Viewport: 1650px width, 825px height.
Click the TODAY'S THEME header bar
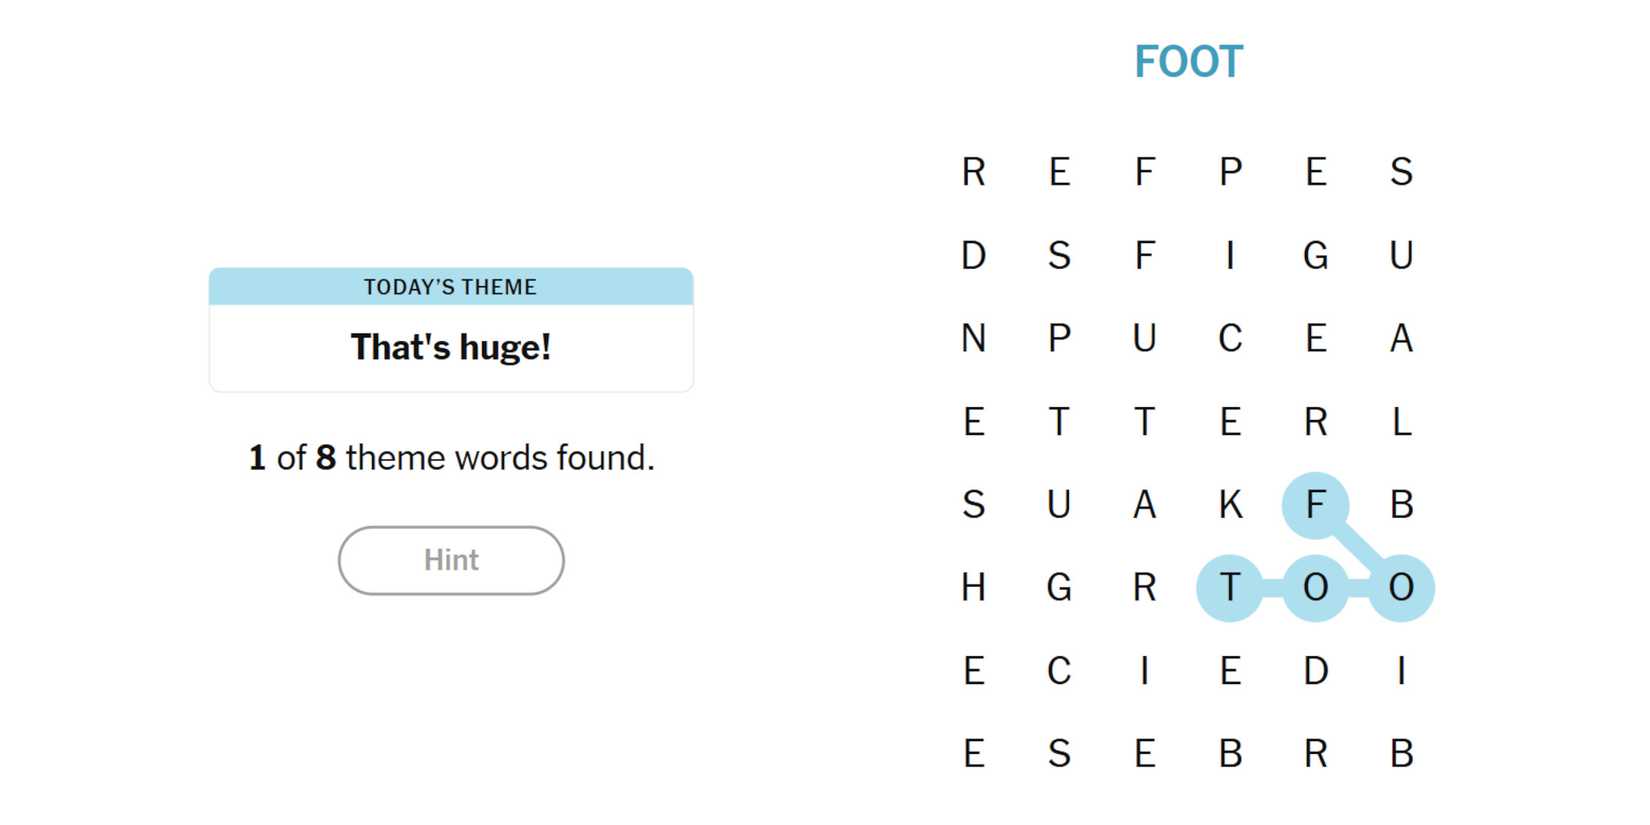(451, 287)
